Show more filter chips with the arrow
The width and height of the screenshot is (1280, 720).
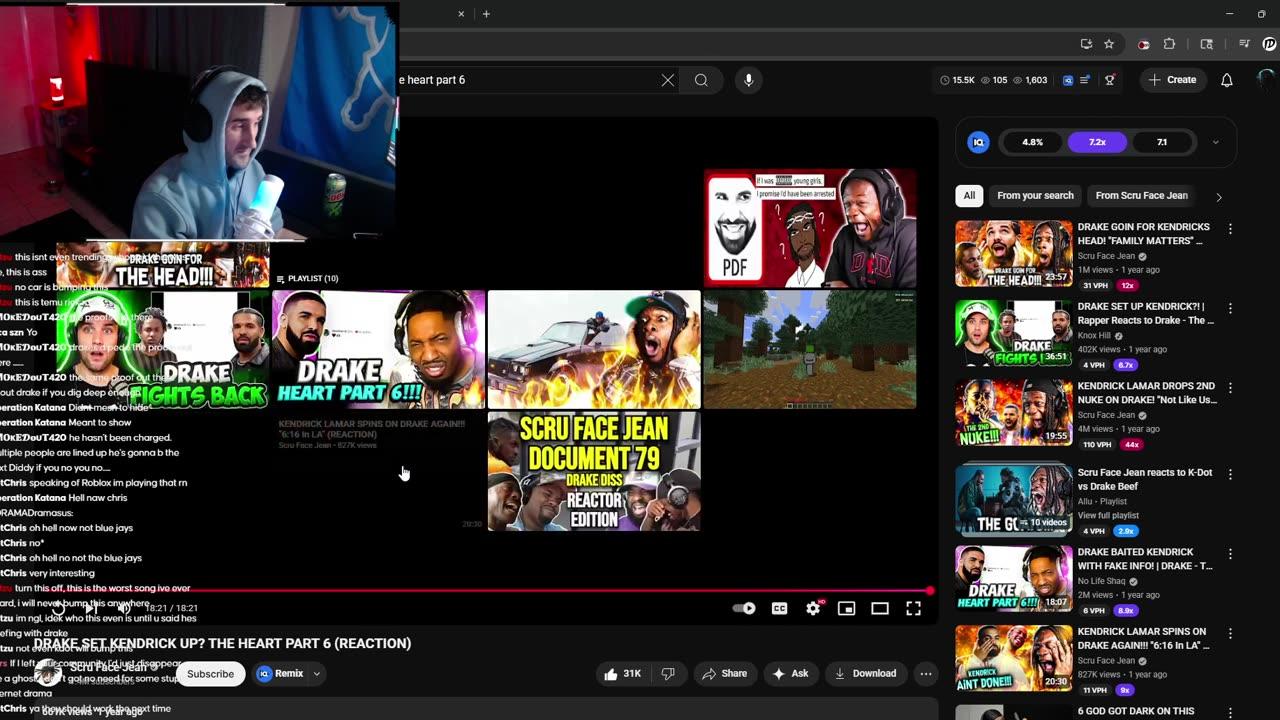pos(1218,197)
